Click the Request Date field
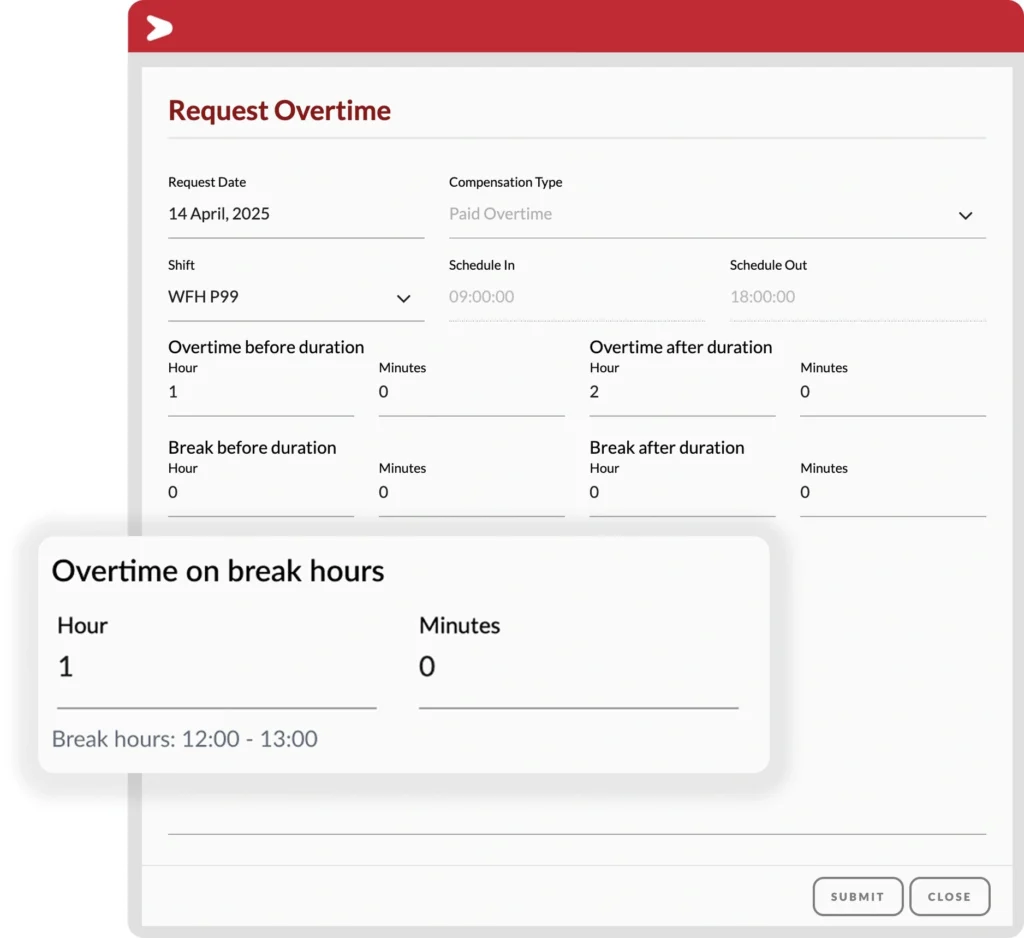 pos(295,214)
